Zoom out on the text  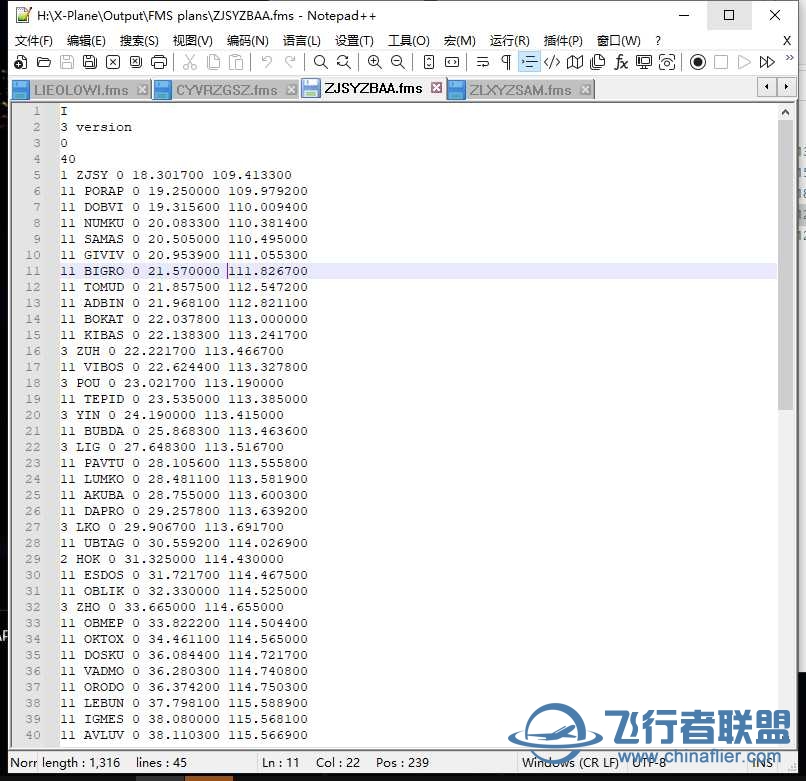pos(398,62)
